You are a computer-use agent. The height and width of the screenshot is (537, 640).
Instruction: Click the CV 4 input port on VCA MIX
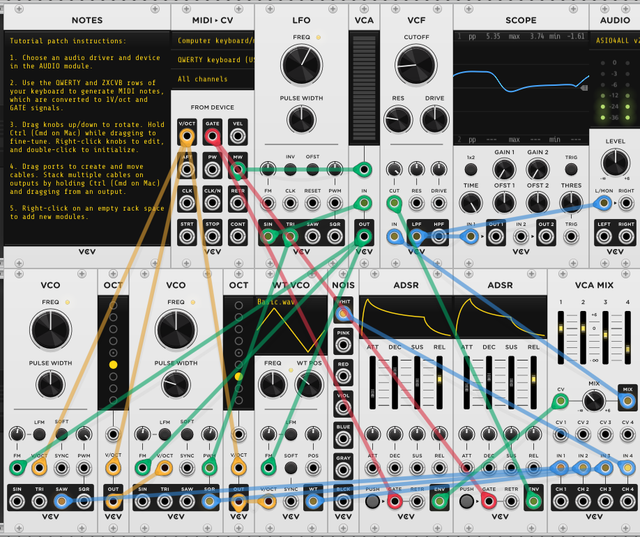(x=627, y=434)
